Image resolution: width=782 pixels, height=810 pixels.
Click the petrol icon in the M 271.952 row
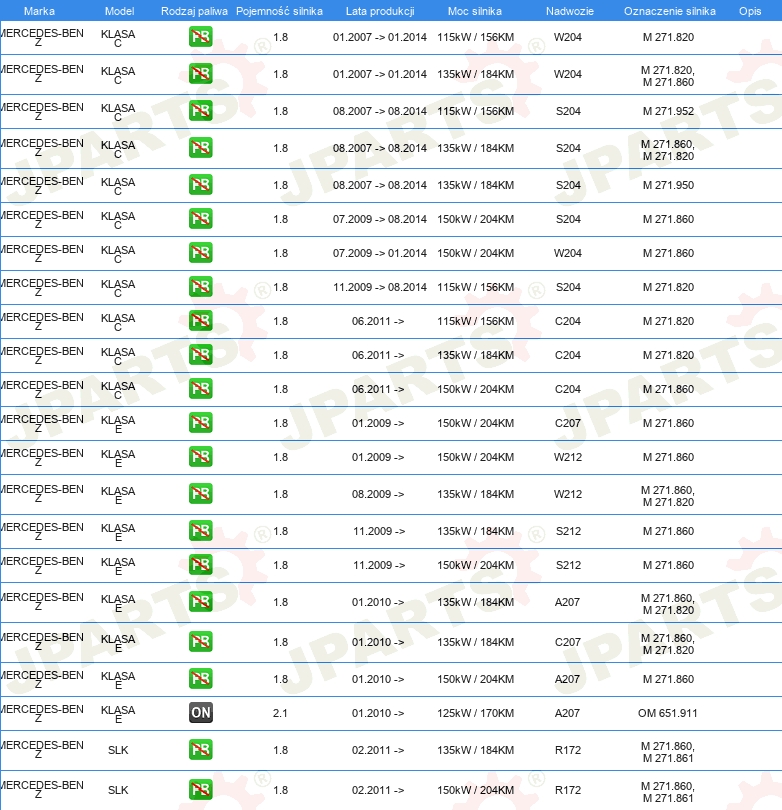pos(201,111)
